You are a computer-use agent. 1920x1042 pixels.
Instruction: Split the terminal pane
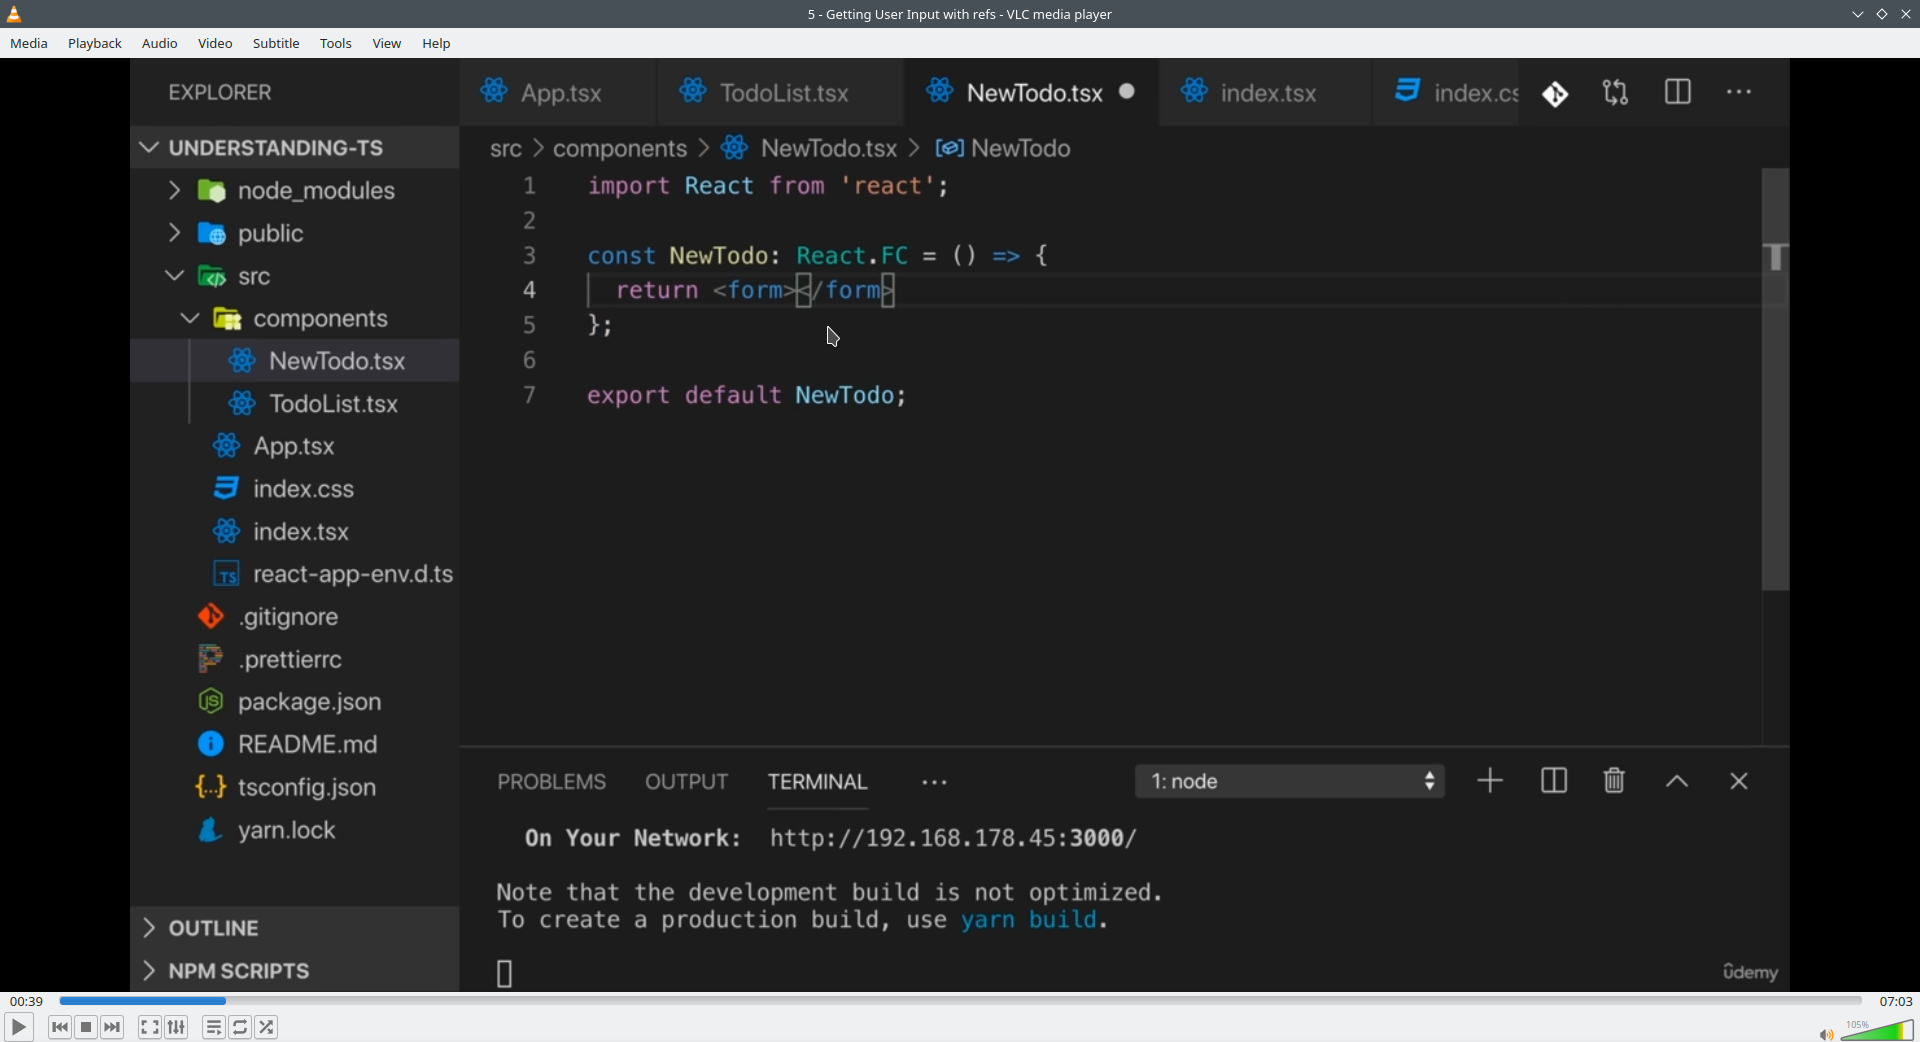point(1554,781)
